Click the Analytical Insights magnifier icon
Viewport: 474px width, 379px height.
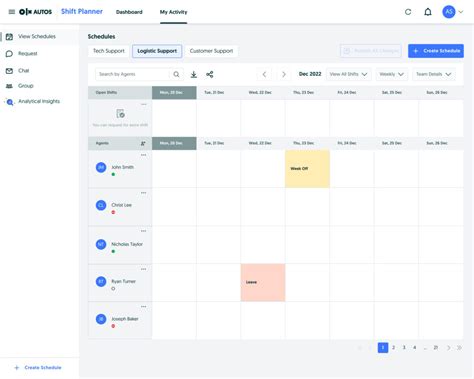point(10,102)
